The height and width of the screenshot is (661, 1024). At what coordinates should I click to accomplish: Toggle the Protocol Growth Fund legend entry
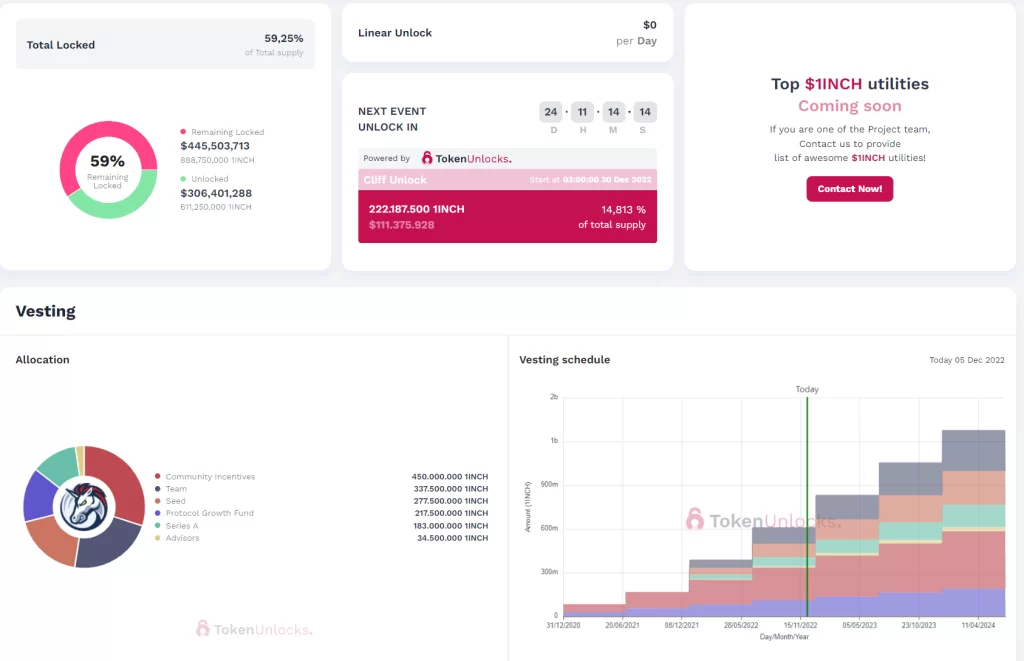[209, 513]
